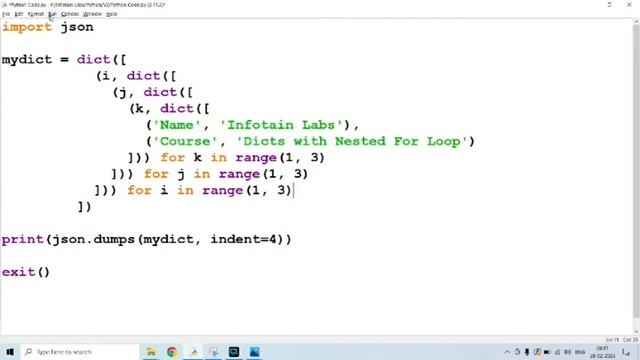This screenshot has height=360, width=640.
Task: Open the Photos app taskbar icon
Action: (x=255, y=352)
